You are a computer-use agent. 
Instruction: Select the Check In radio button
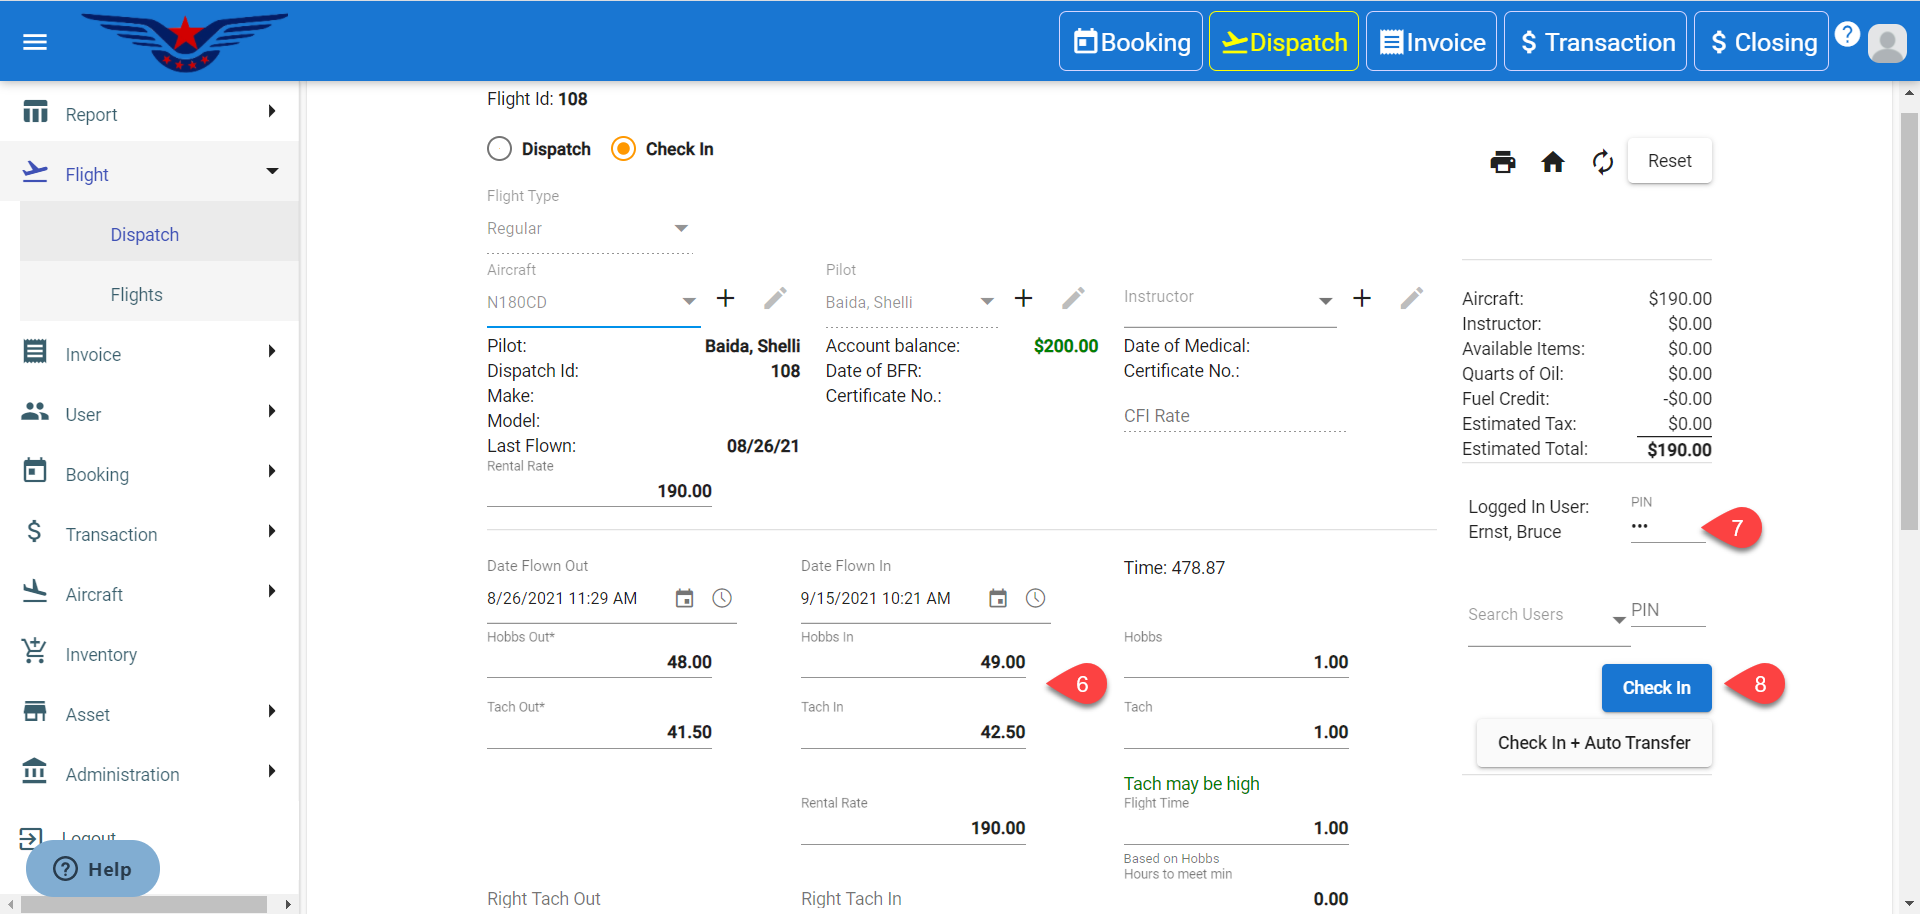pos(623,149)
